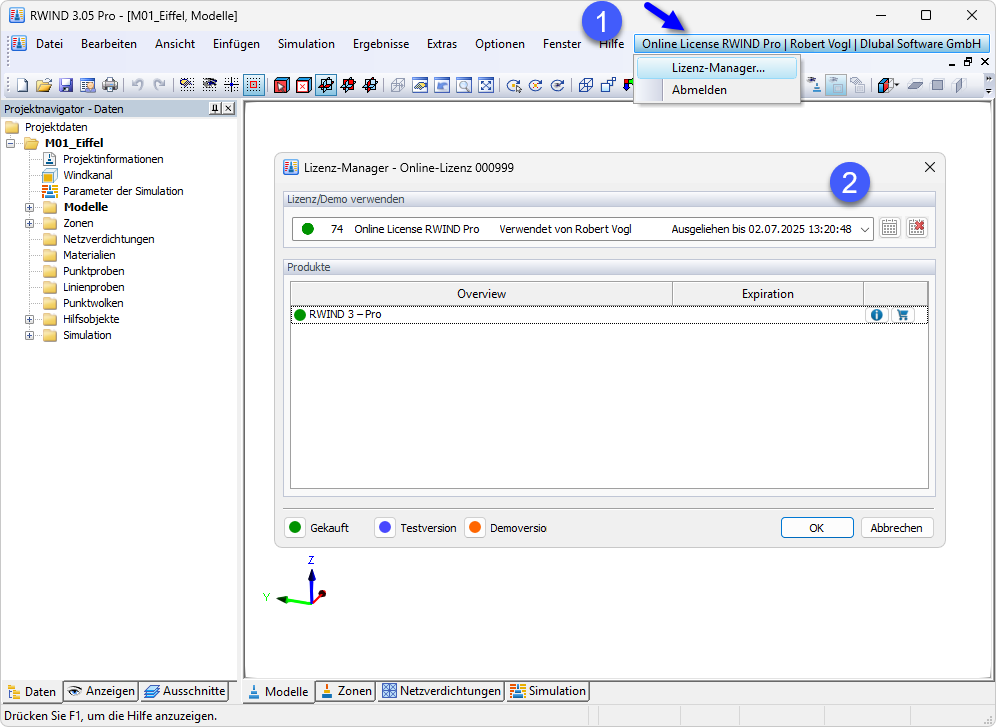This screenshot has width=996, height=727.
Task: Close the Projektnavigator panel
Action: click(228, 109)
